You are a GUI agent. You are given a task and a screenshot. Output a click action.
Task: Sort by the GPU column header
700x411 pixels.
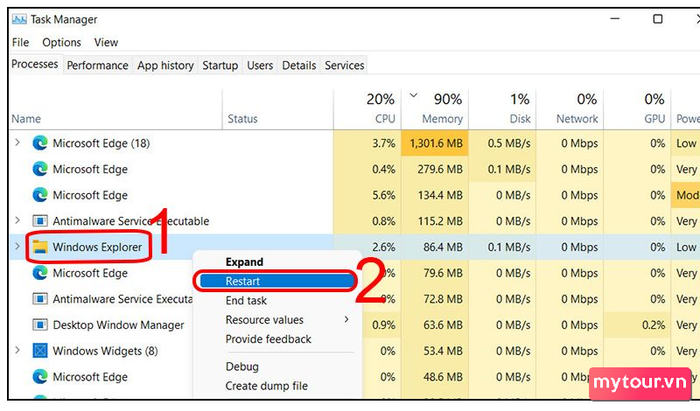pos(654,119)
